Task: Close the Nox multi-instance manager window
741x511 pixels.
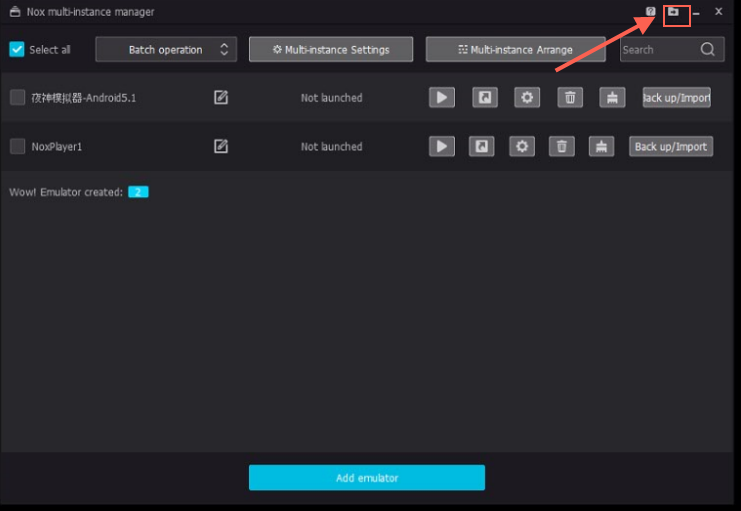Action: (x=718, y=11)
